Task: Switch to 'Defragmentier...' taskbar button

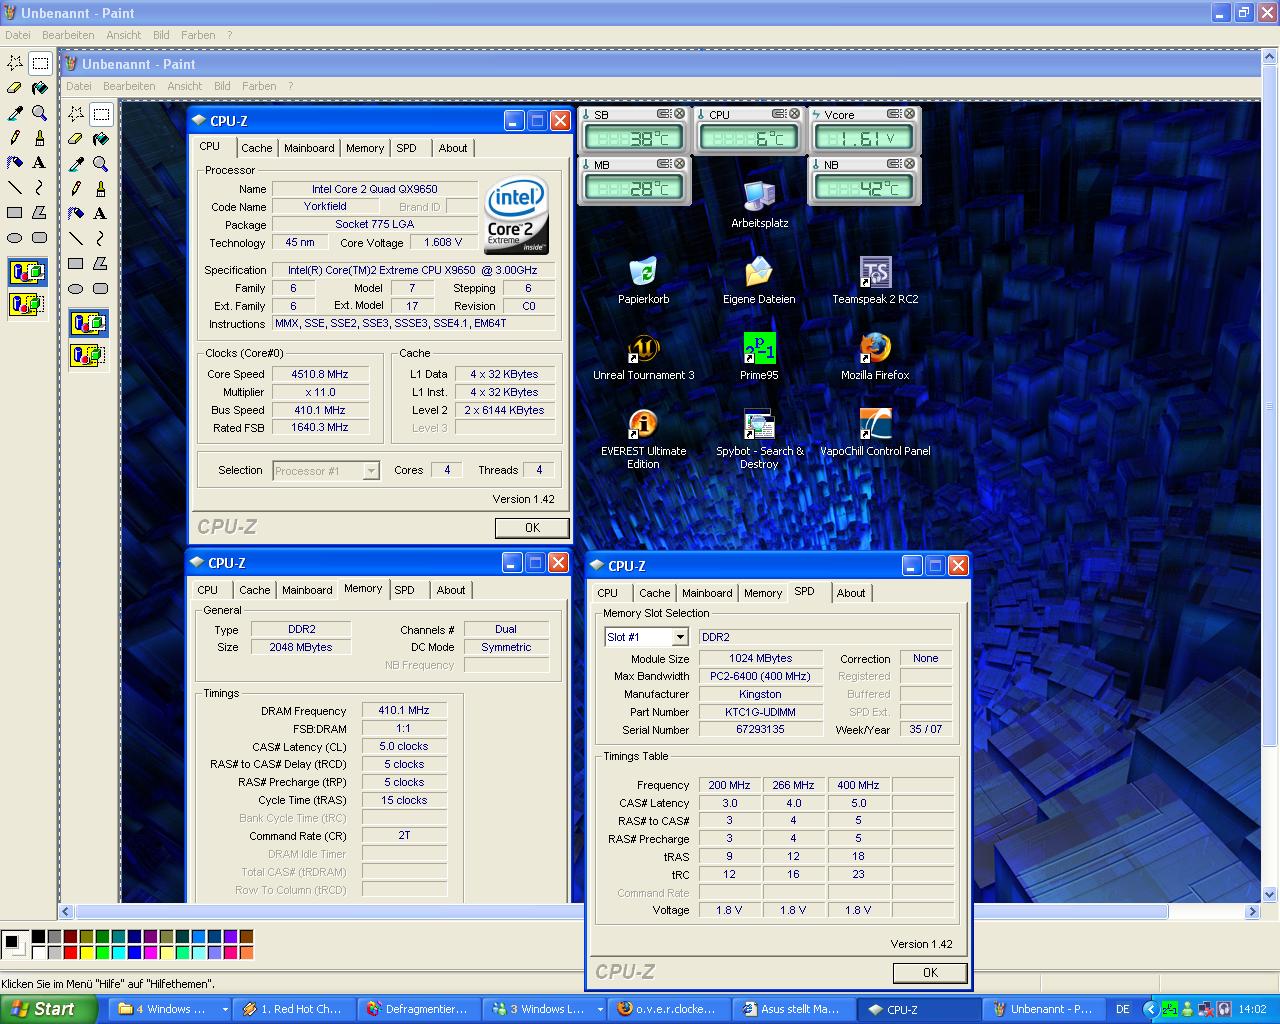Action: 420,1009
